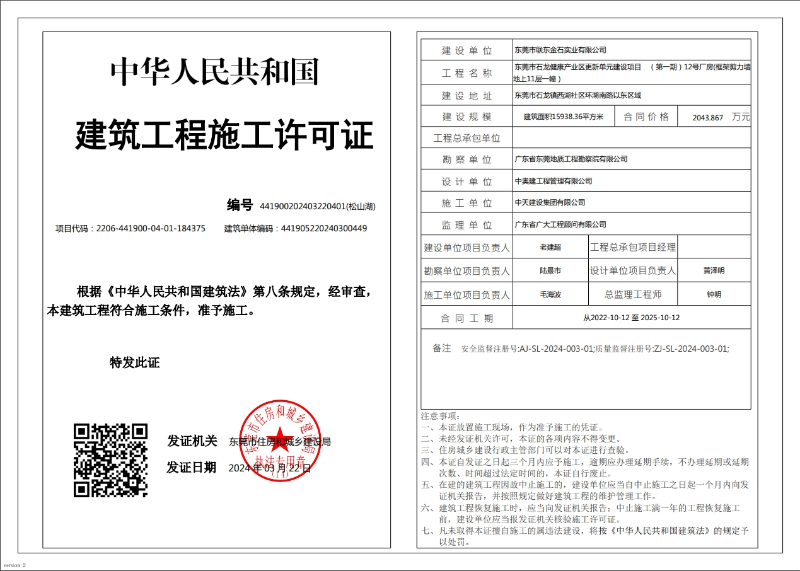
Task: Click note three: 住房城乡建设行政主管部门
Action: click(526, 450)
